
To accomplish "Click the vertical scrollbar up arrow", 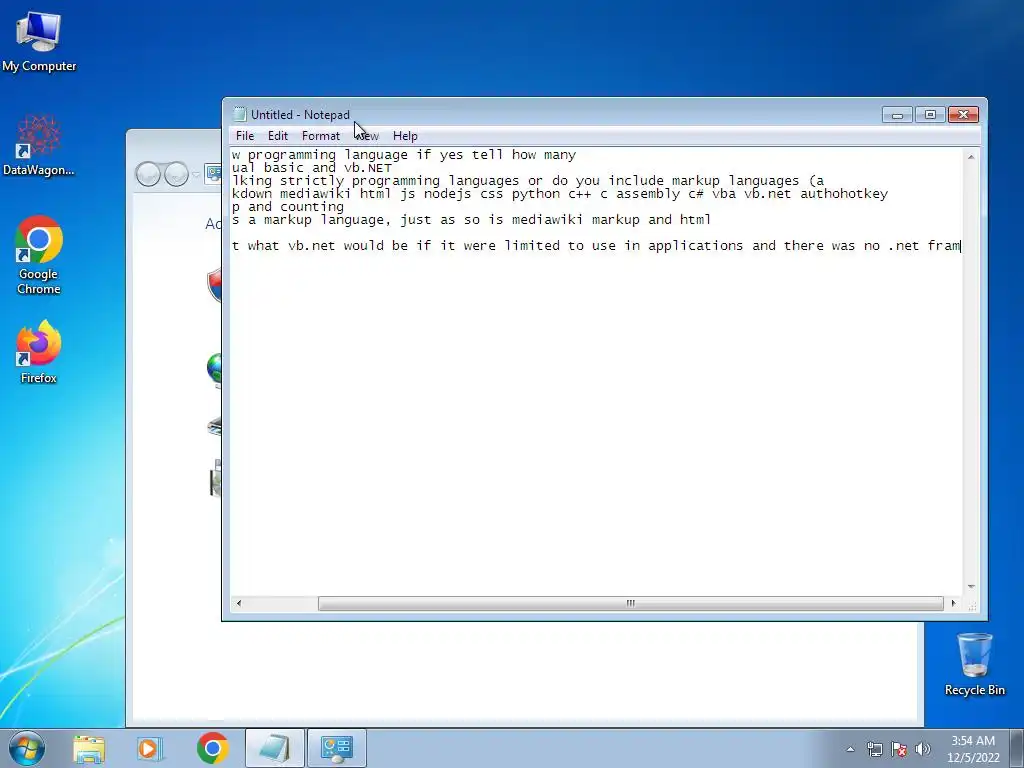I will 971,157.
